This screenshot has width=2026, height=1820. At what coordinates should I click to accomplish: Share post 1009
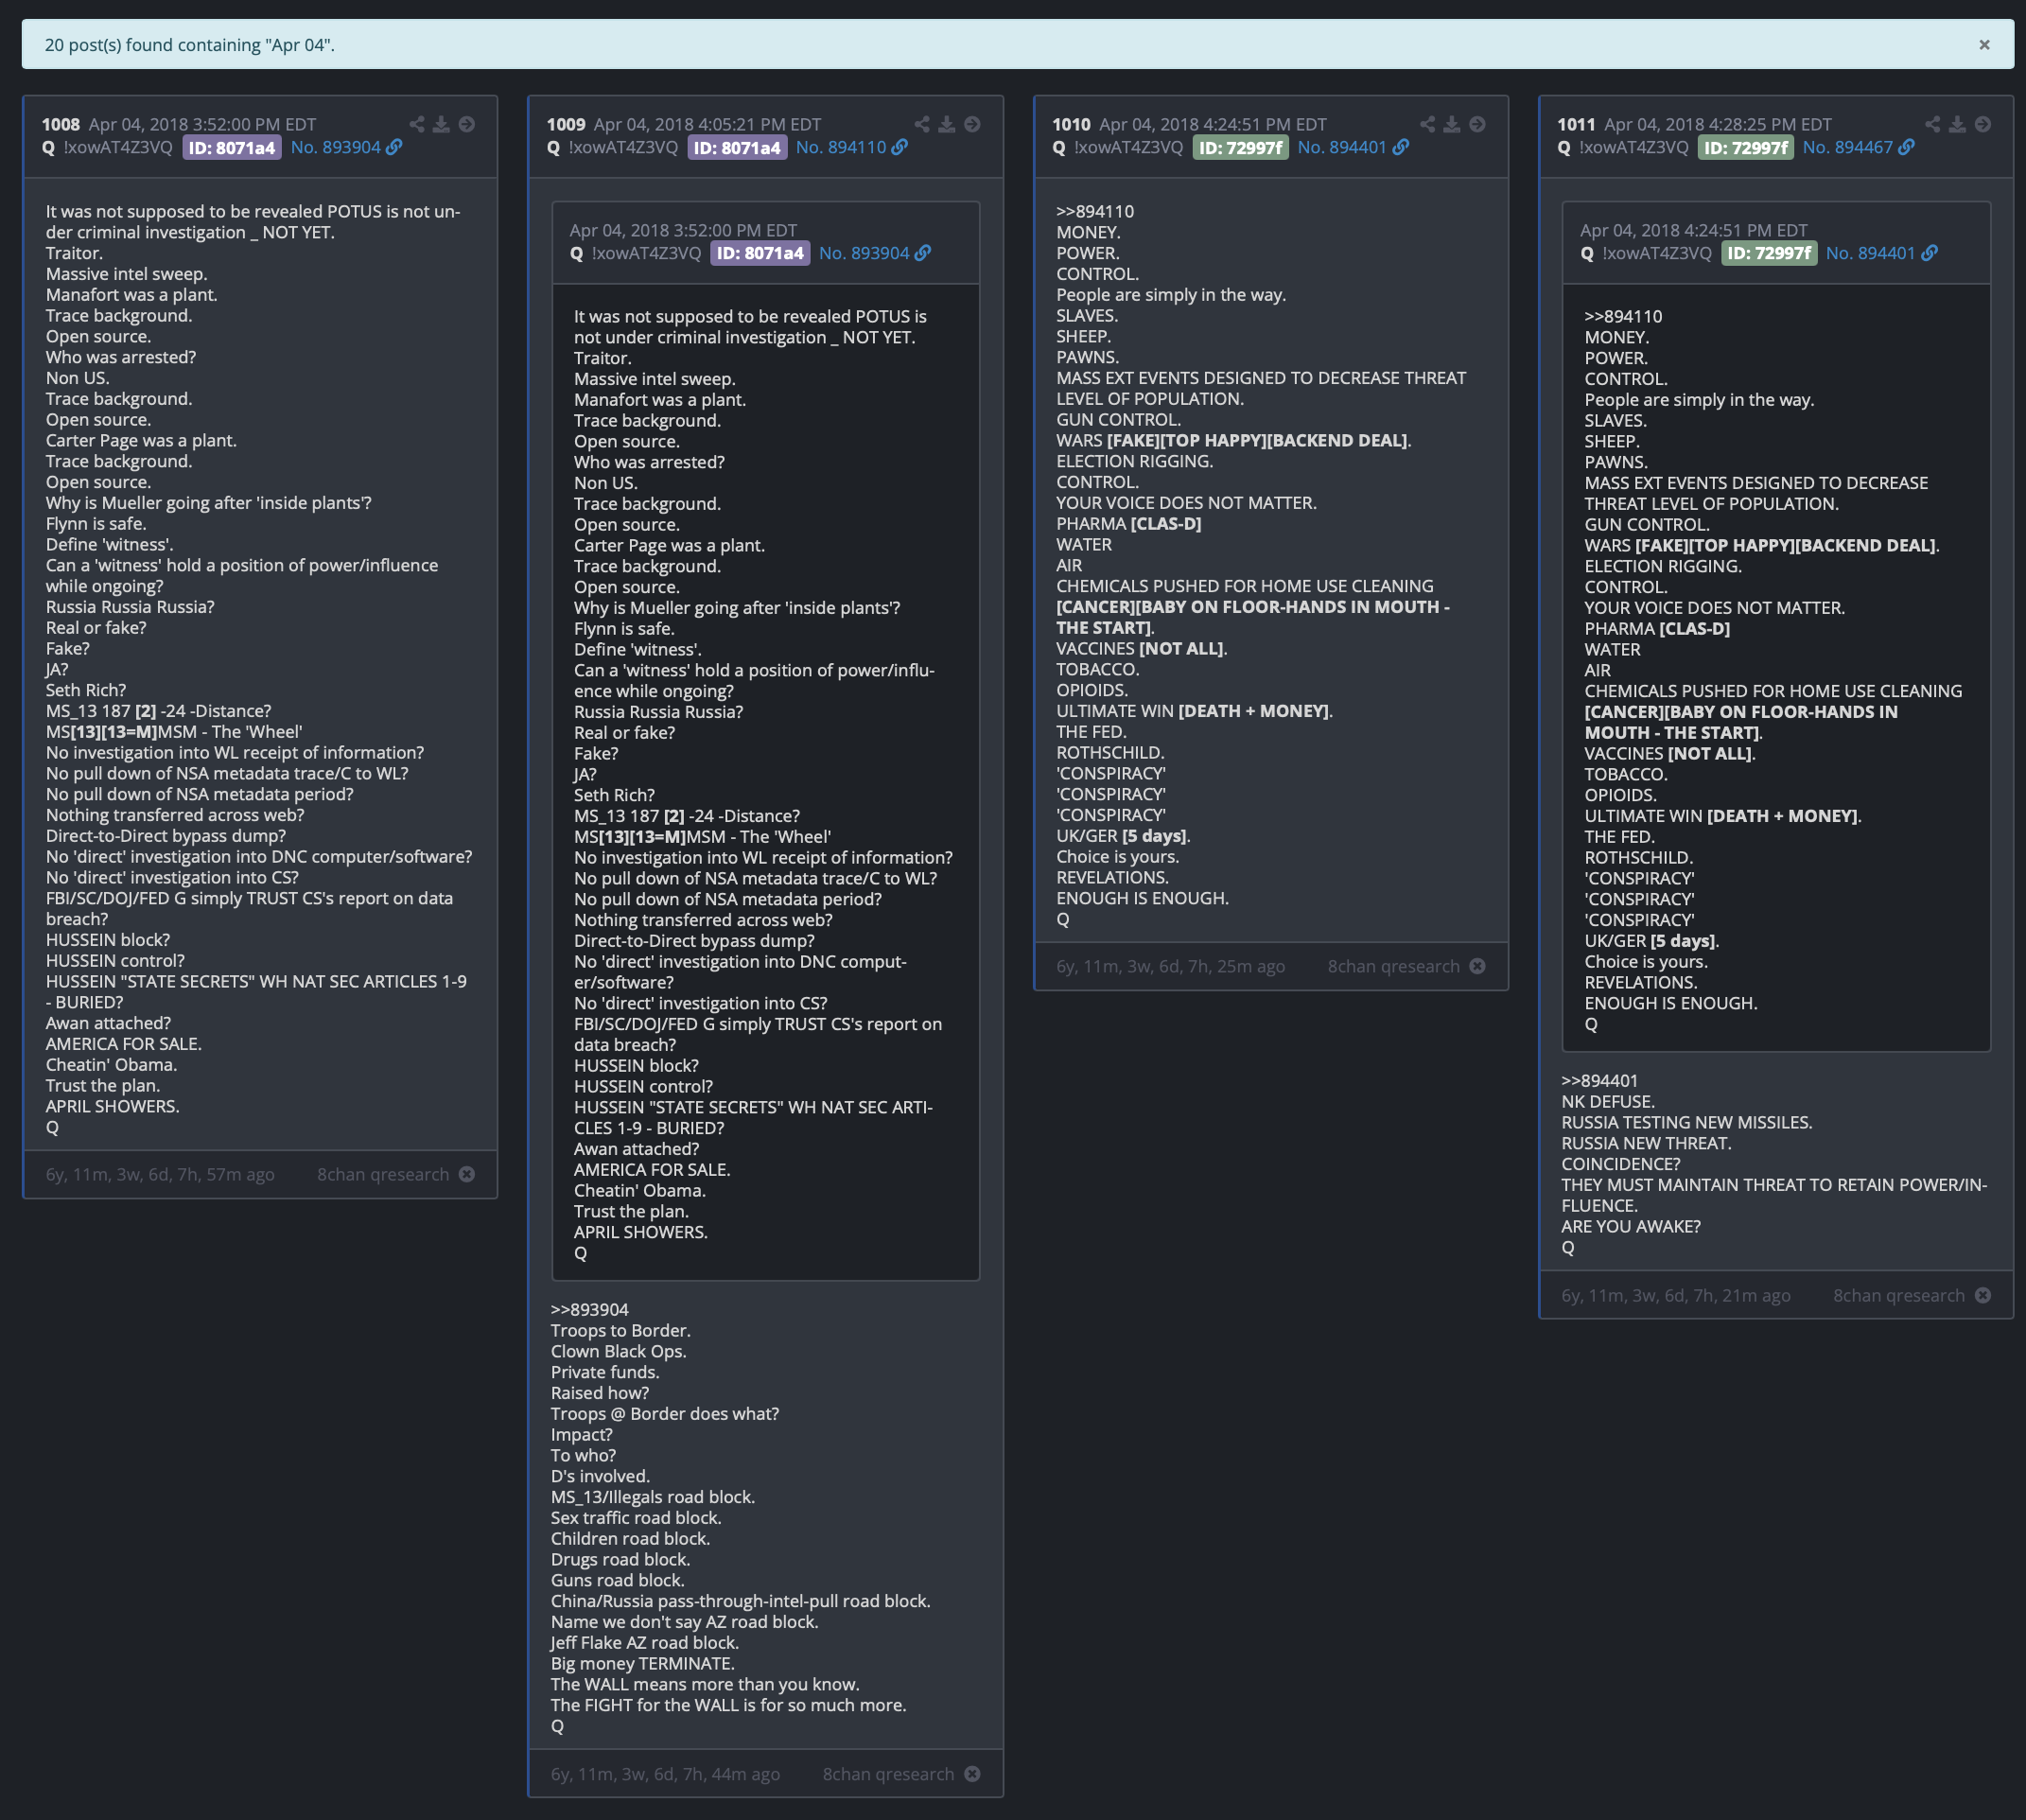point(922,124)
